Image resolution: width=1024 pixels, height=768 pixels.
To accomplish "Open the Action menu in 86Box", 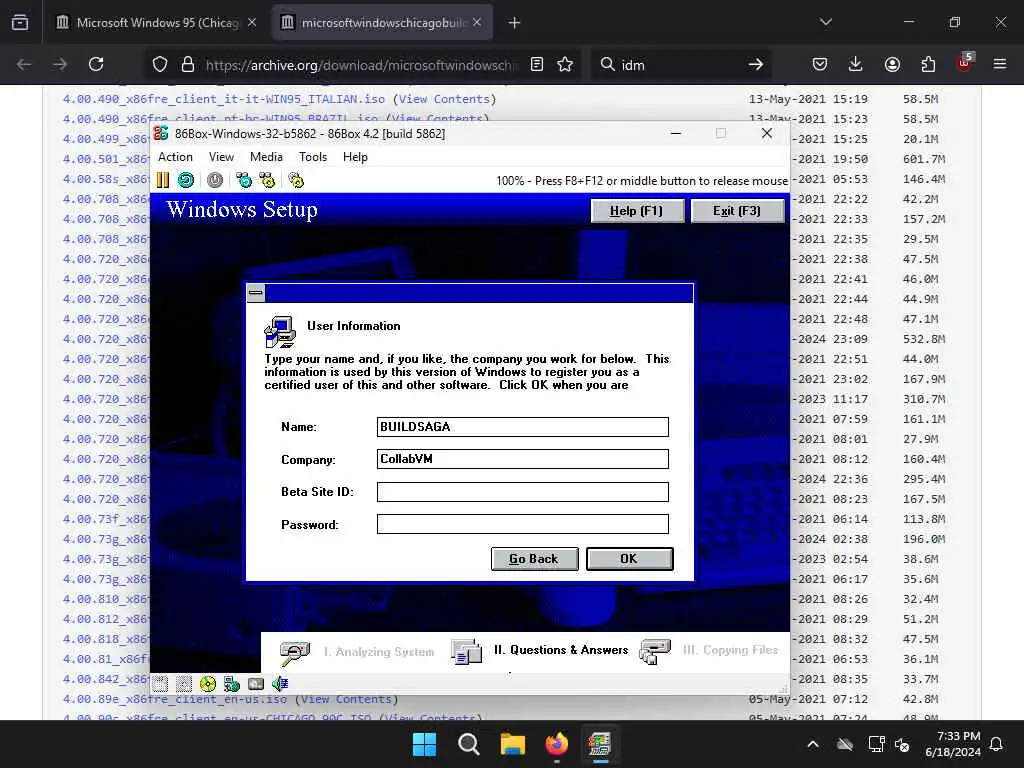I will [175, 157].
